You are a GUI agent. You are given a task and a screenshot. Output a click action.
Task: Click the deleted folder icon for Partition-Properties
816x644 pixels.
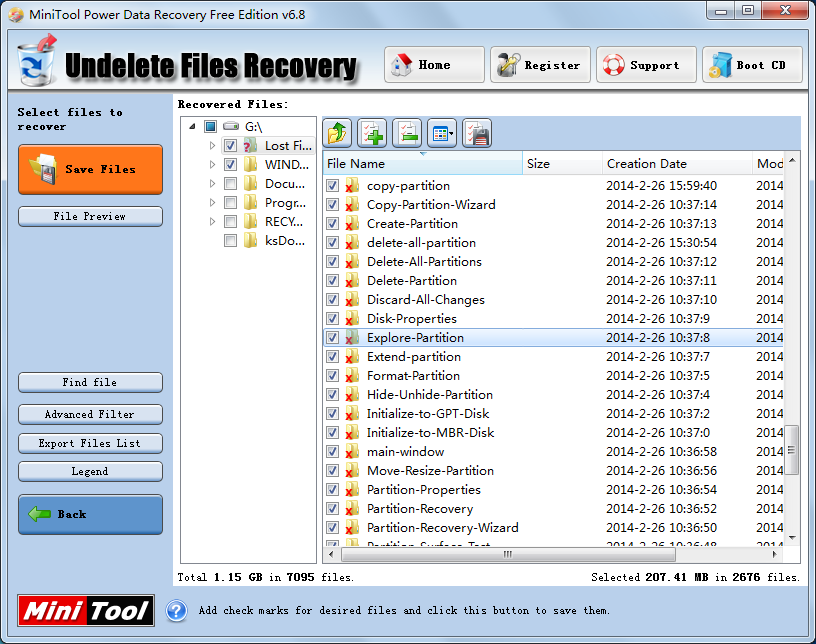352,490
